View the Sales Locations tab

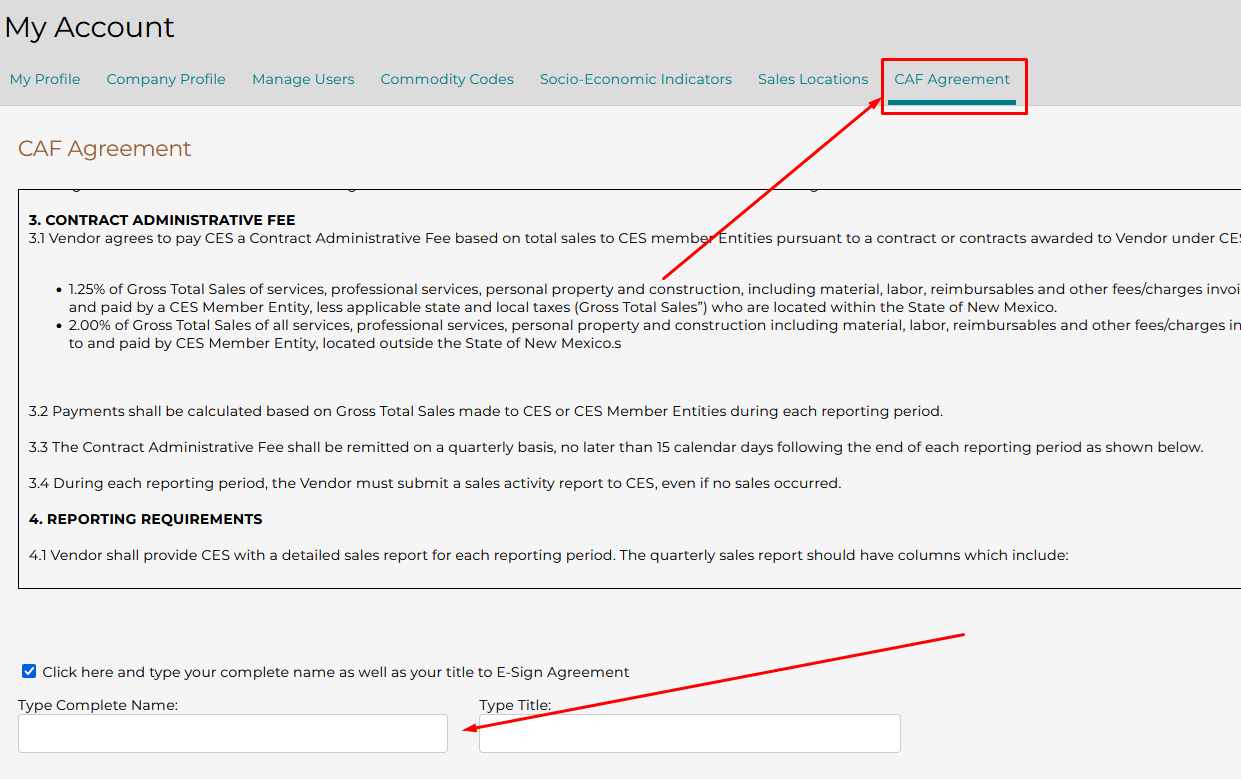[813, 79]
